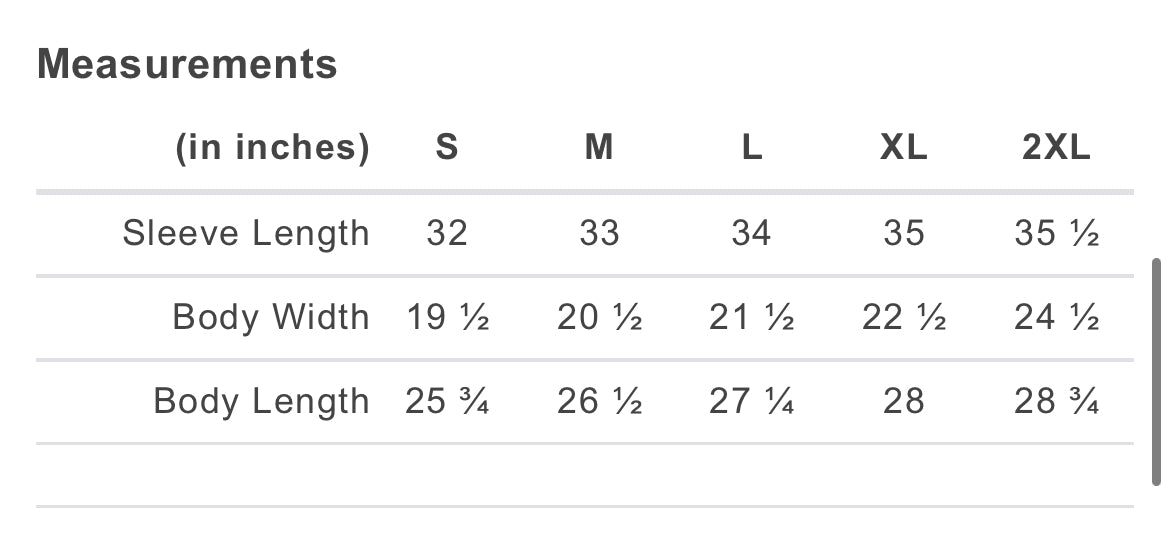This screenshot has height=533, width=1170.
Task: Select the M size column header
Action: point(599,148)
